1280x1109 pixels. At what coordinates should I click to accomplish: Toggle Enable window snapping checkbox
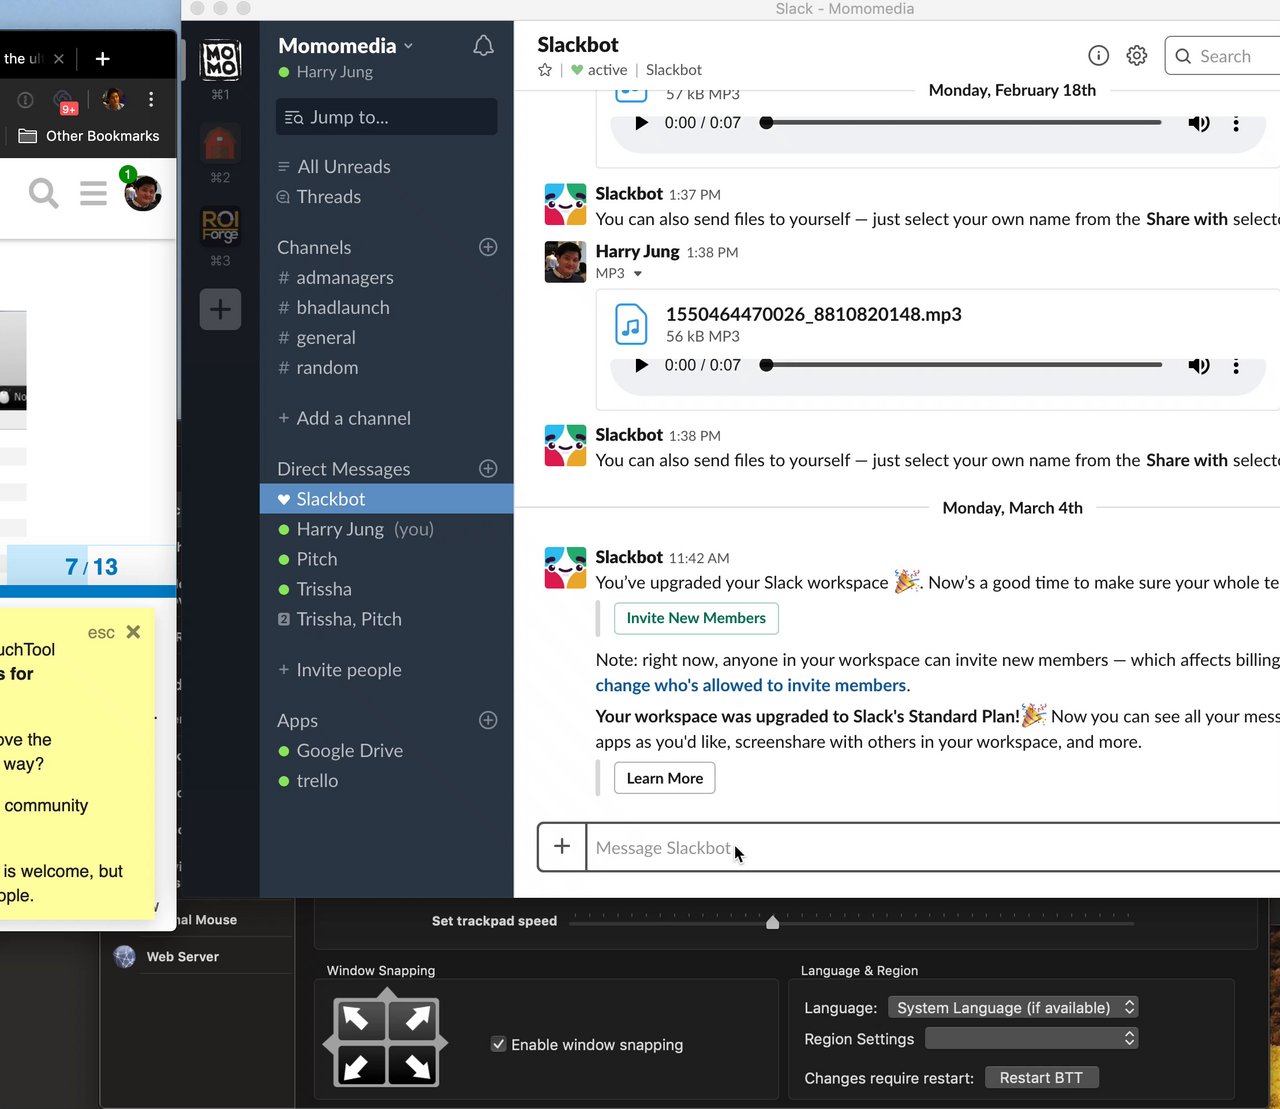pyautogui.click(x=498, y=1044)
